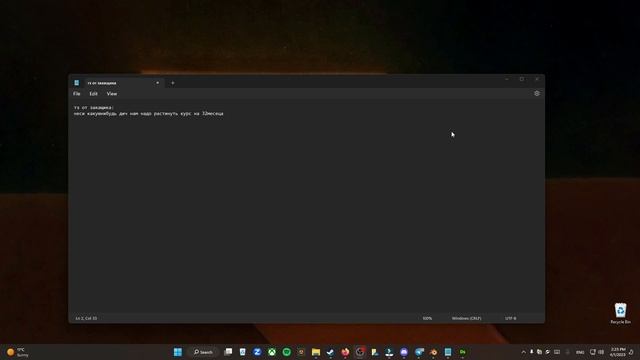
Task: Show hidden system tray icons
Action: 524,352
